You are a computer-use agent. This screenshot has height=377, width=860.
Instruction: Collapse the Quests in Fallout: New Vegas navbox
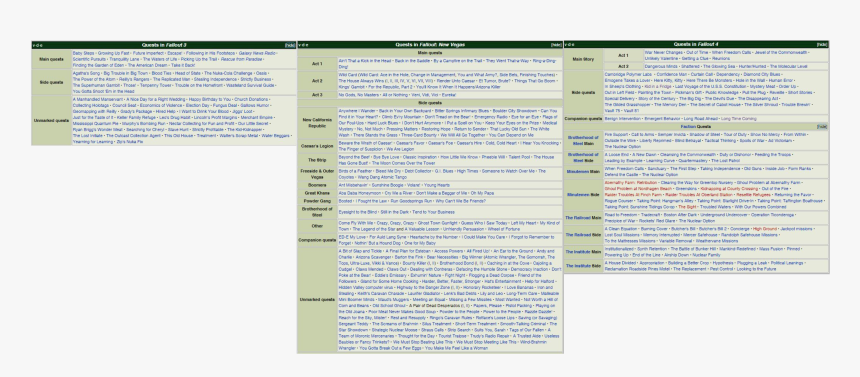(x=556, y=44)
